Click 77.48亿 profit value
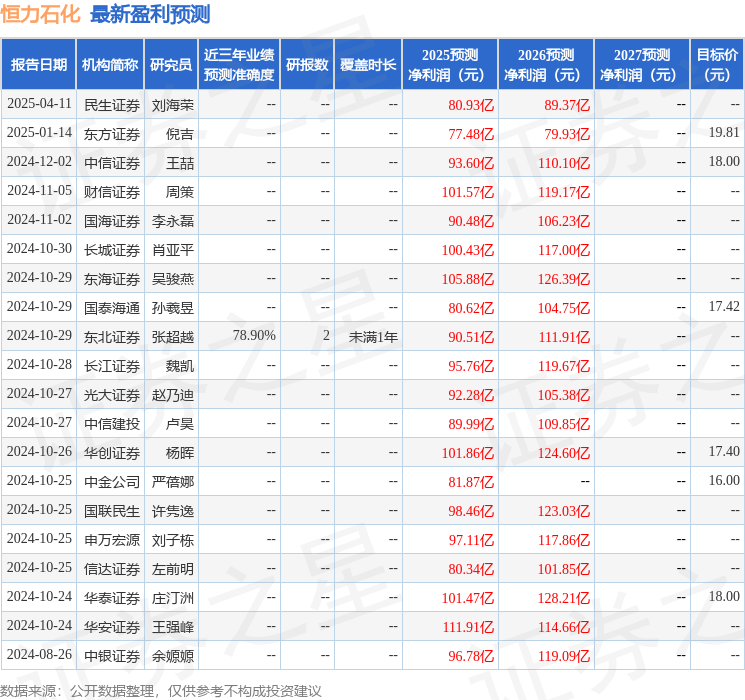The height and width of the screenshot is (700, 745). tap(471, 134)
